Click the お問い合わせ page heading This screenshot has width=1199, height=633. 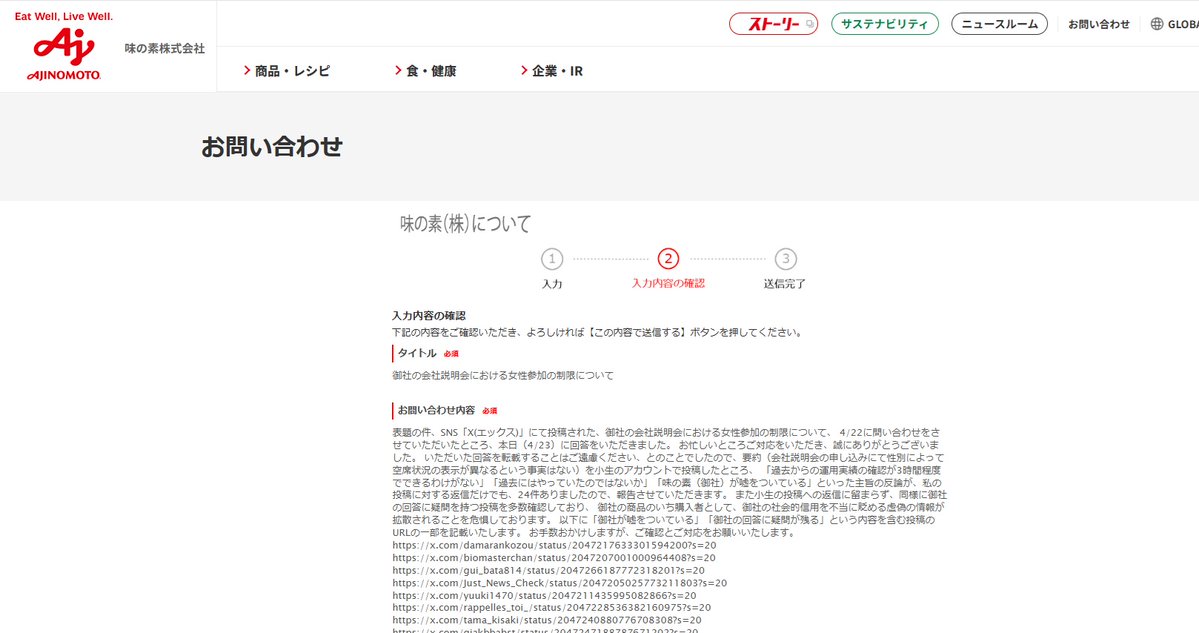pos(271,147)
